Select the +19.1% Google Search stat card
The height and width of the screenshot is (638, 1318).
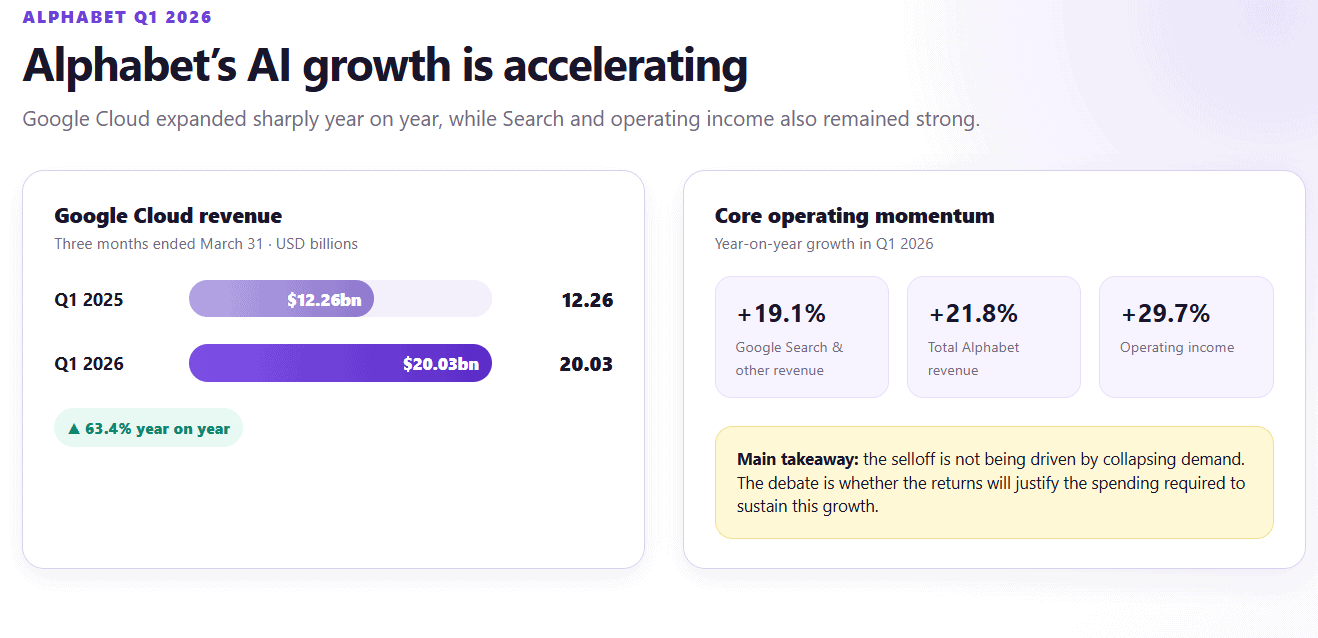tap(802, 337)
